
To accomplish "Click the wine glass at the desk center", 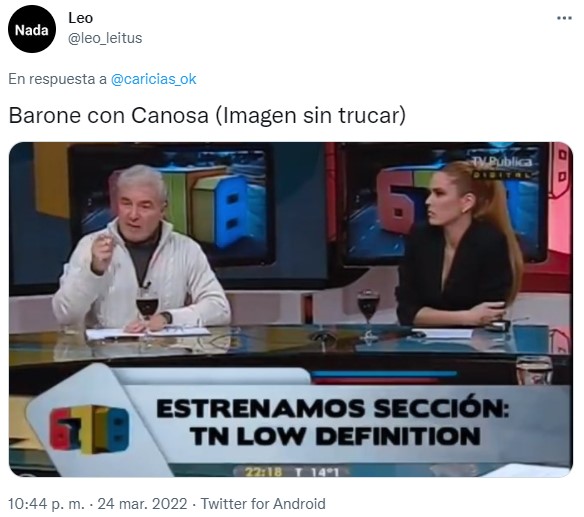I will pyautogui.click(x=368, y=306).
